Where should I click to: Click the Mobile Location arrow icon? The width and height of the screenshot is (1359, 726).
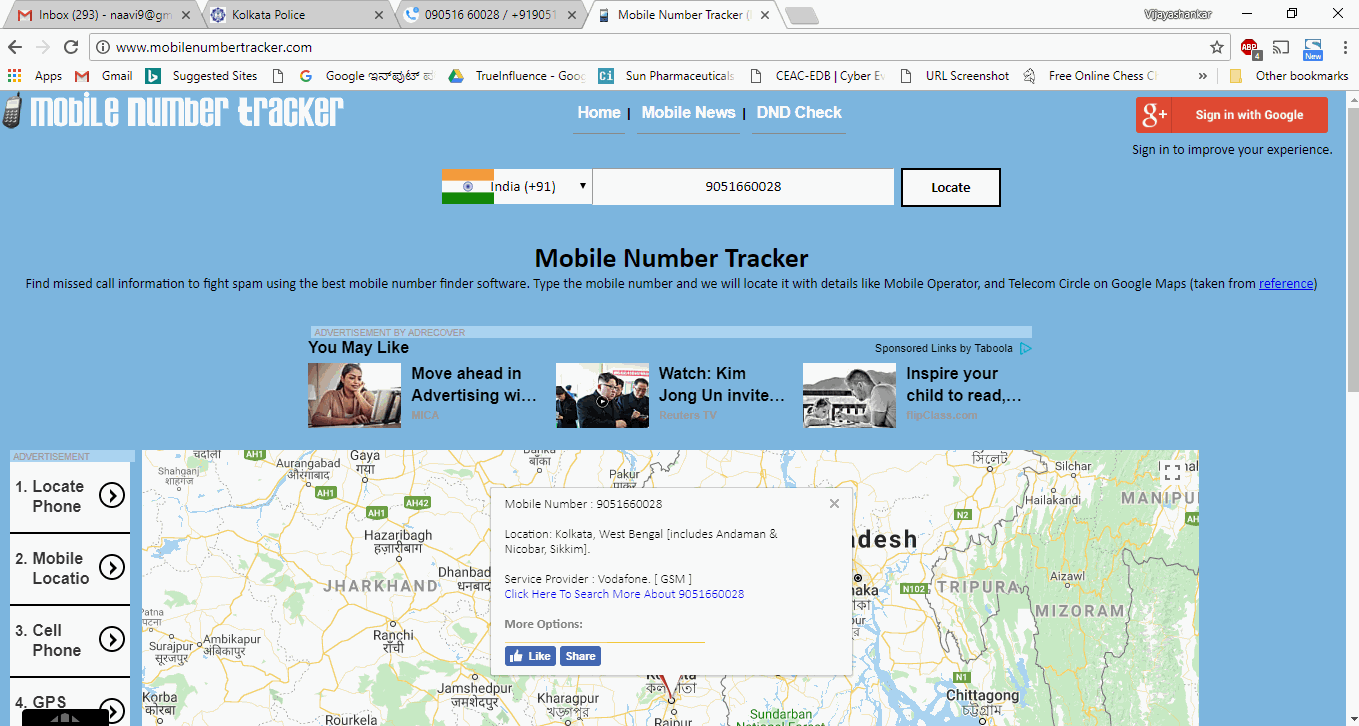click(x=112, y=568)
